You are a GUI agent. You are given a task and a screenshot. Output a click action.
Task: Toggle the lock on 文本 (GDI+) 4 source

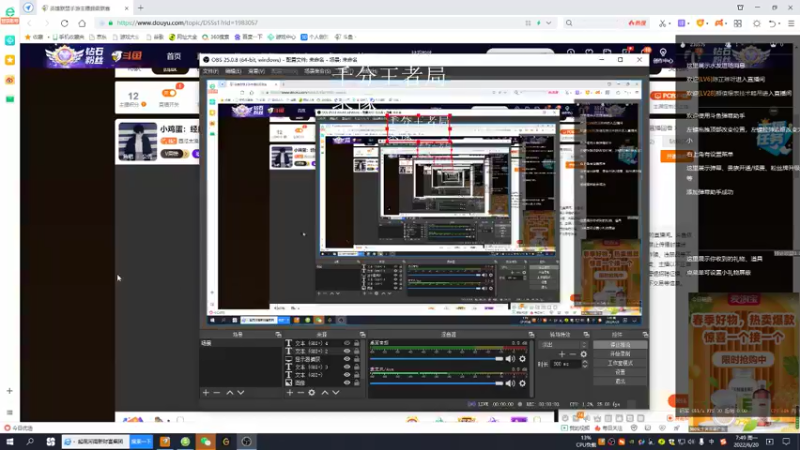click(x=357, y=343)
